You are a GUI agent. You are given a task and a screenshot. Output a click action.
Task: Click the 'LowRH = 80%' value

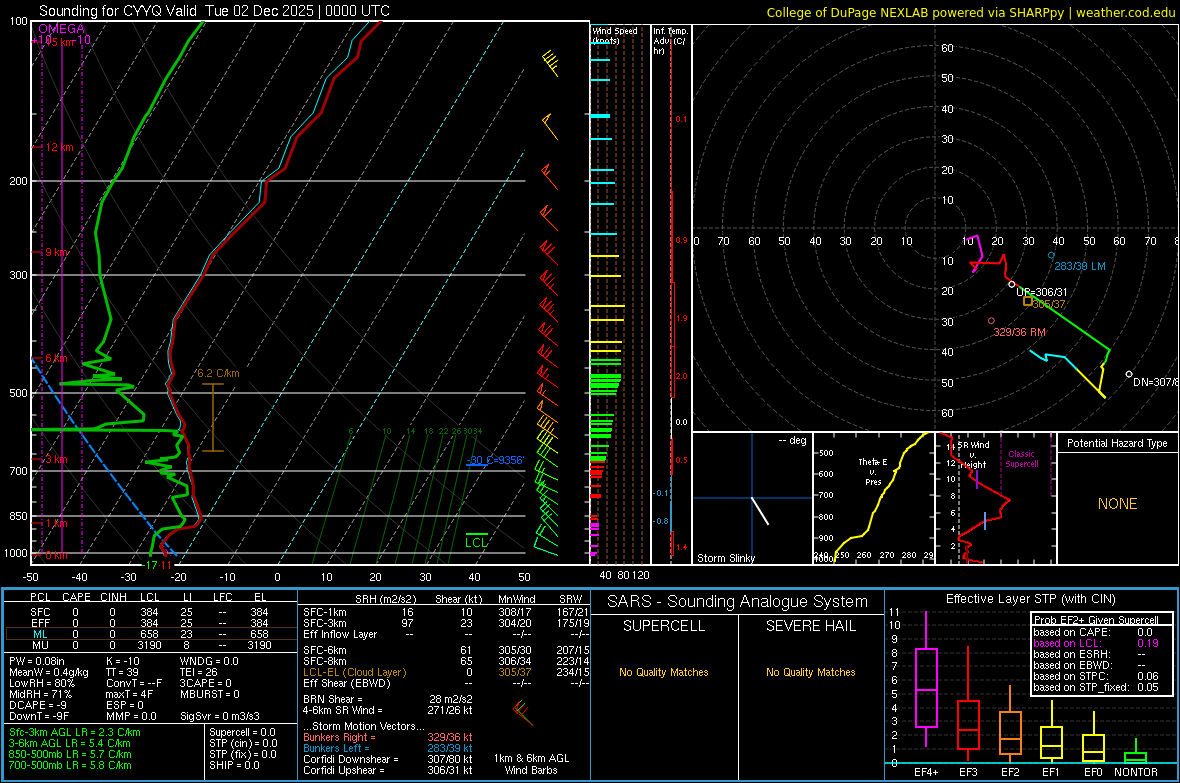pyautogui.click(x=42, y=684)
